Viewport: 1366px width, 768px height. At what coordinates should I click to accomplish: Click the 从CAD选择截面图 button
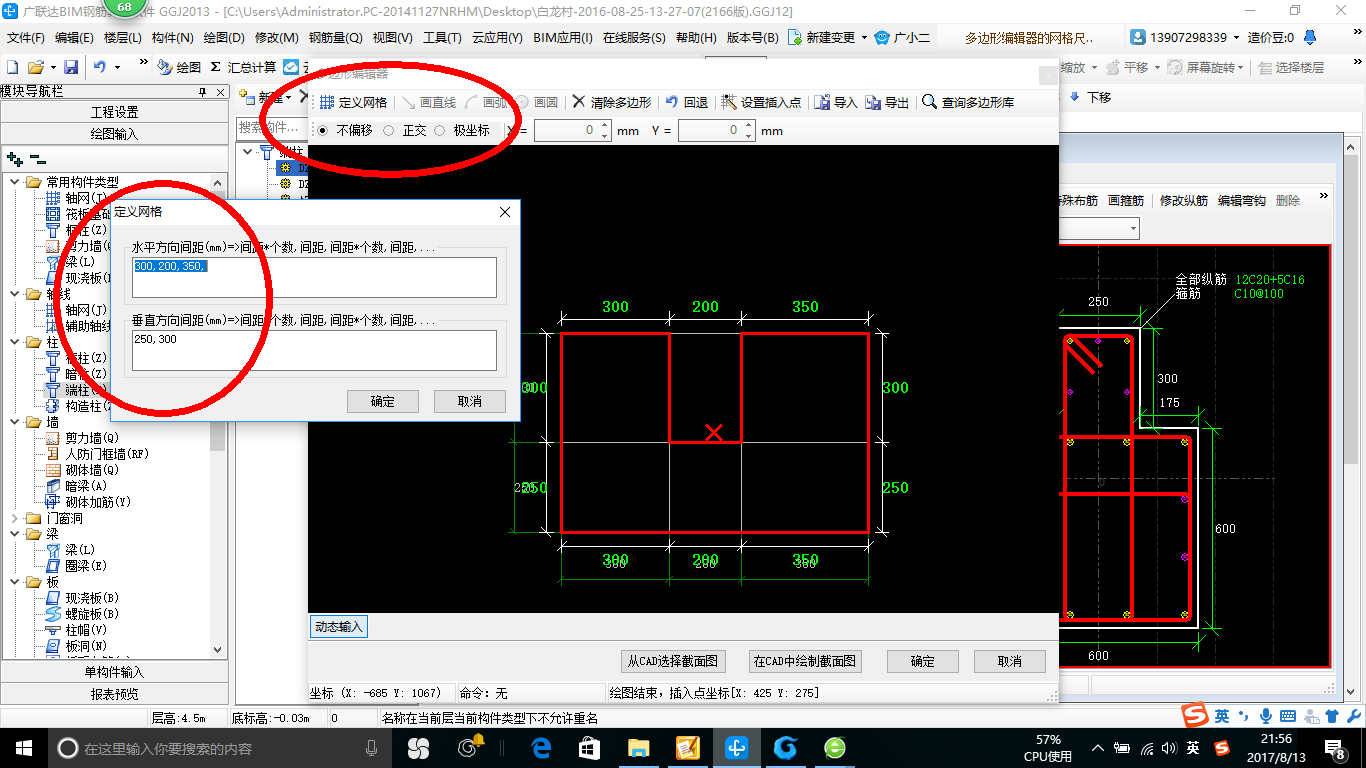[673, 661]
